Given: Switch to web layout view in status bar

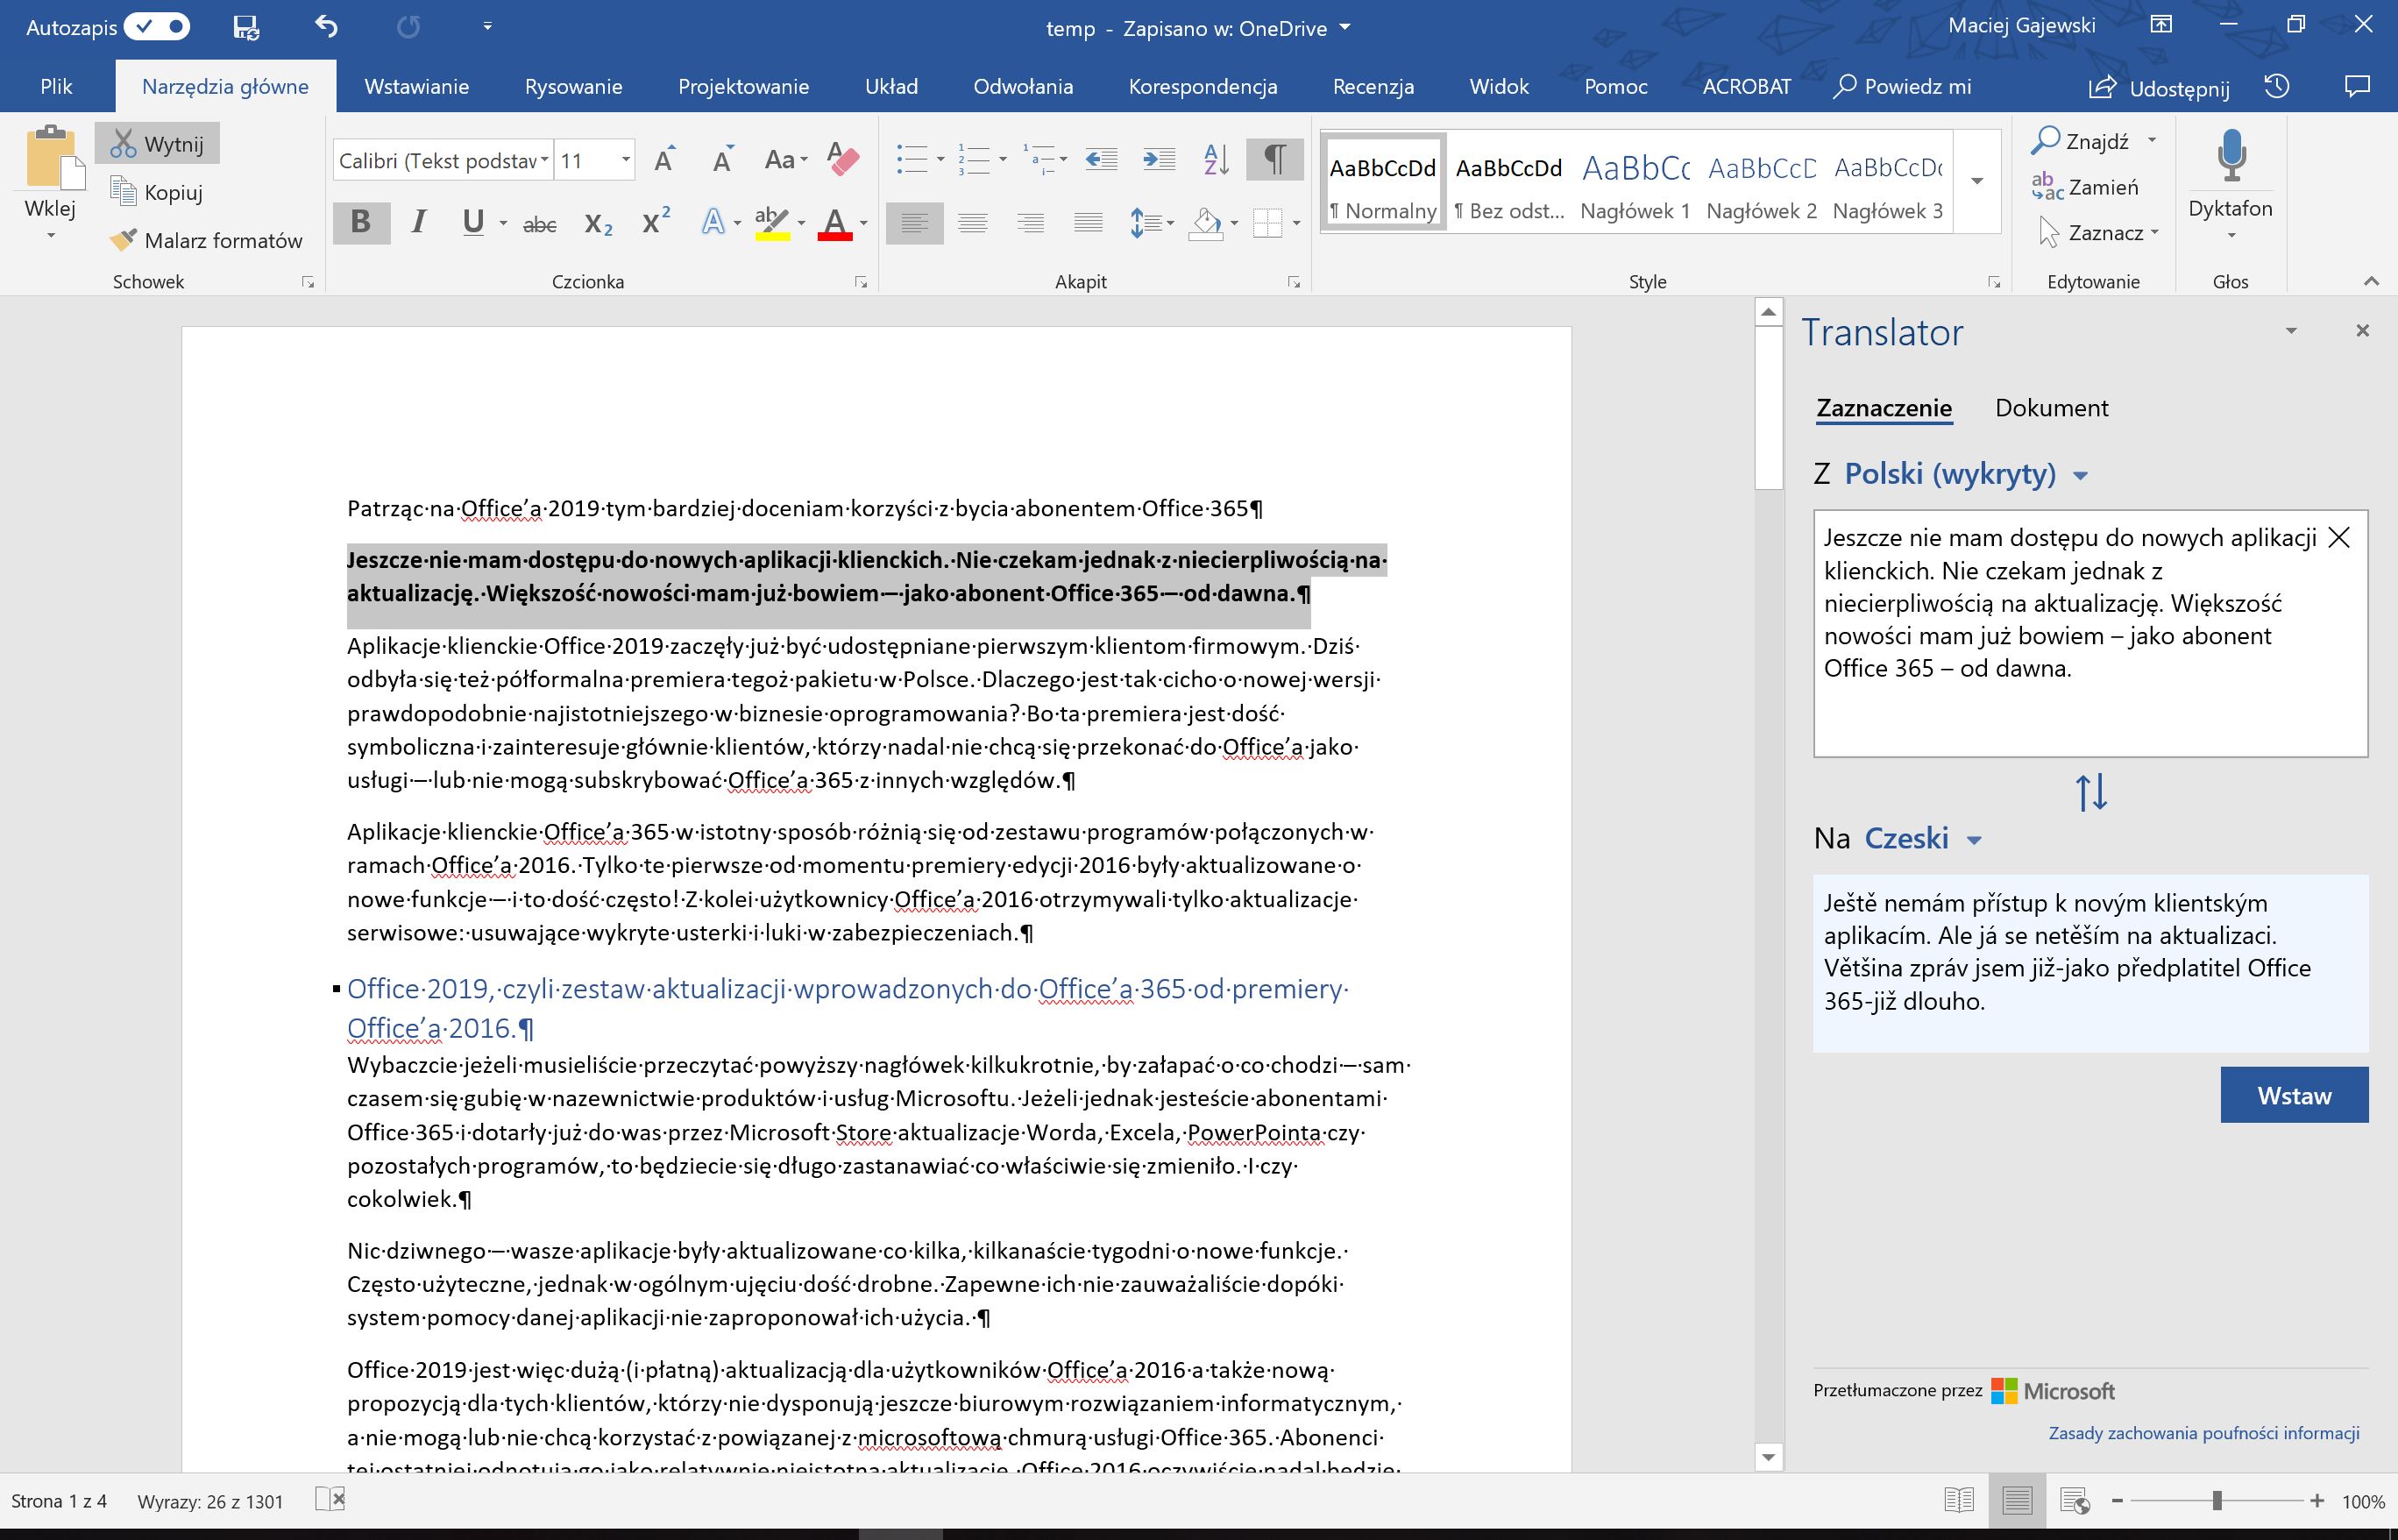Looking at the screenshot, I should tap(2075, 1500).
